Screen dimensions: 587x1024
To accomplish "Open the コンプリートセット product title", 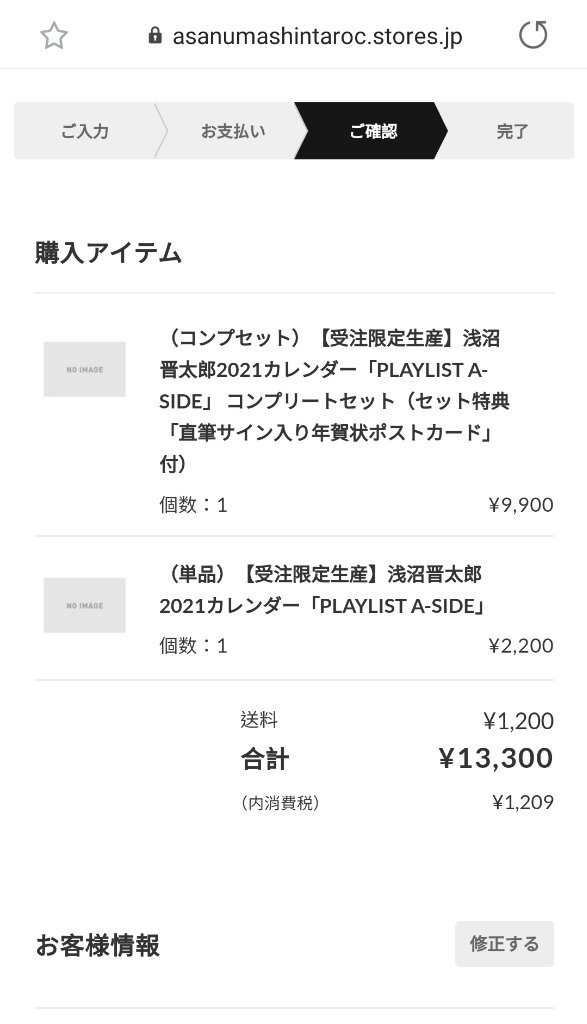I will pyautogui.click(x=334, y=401).
